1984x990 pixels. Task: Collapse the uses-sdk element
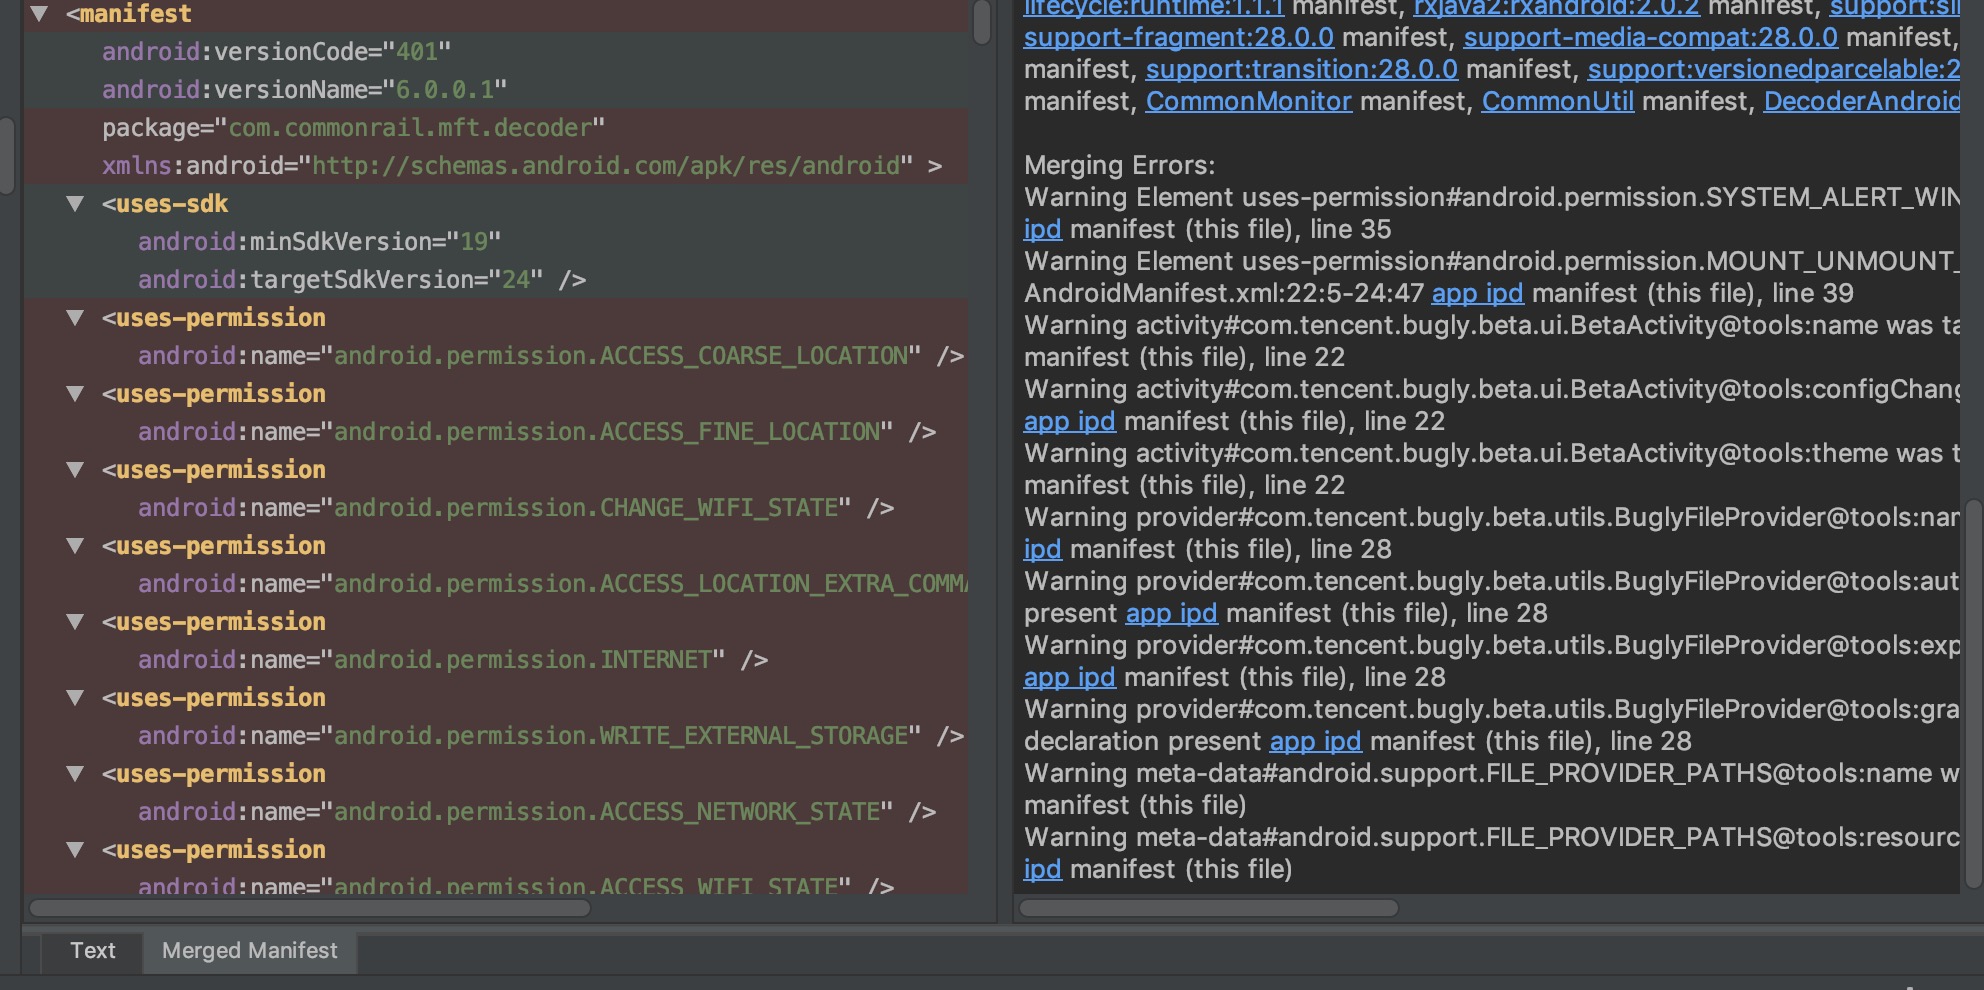(x=77, y=204)
